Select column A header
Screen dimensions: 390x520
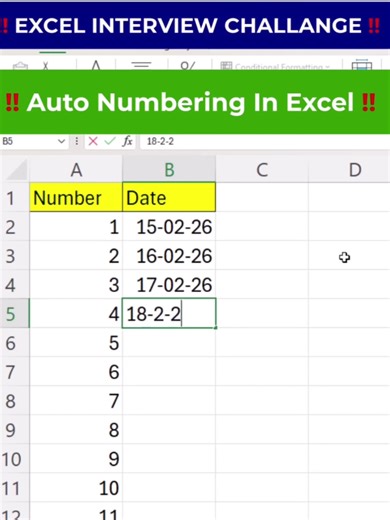tap(76, 170)
